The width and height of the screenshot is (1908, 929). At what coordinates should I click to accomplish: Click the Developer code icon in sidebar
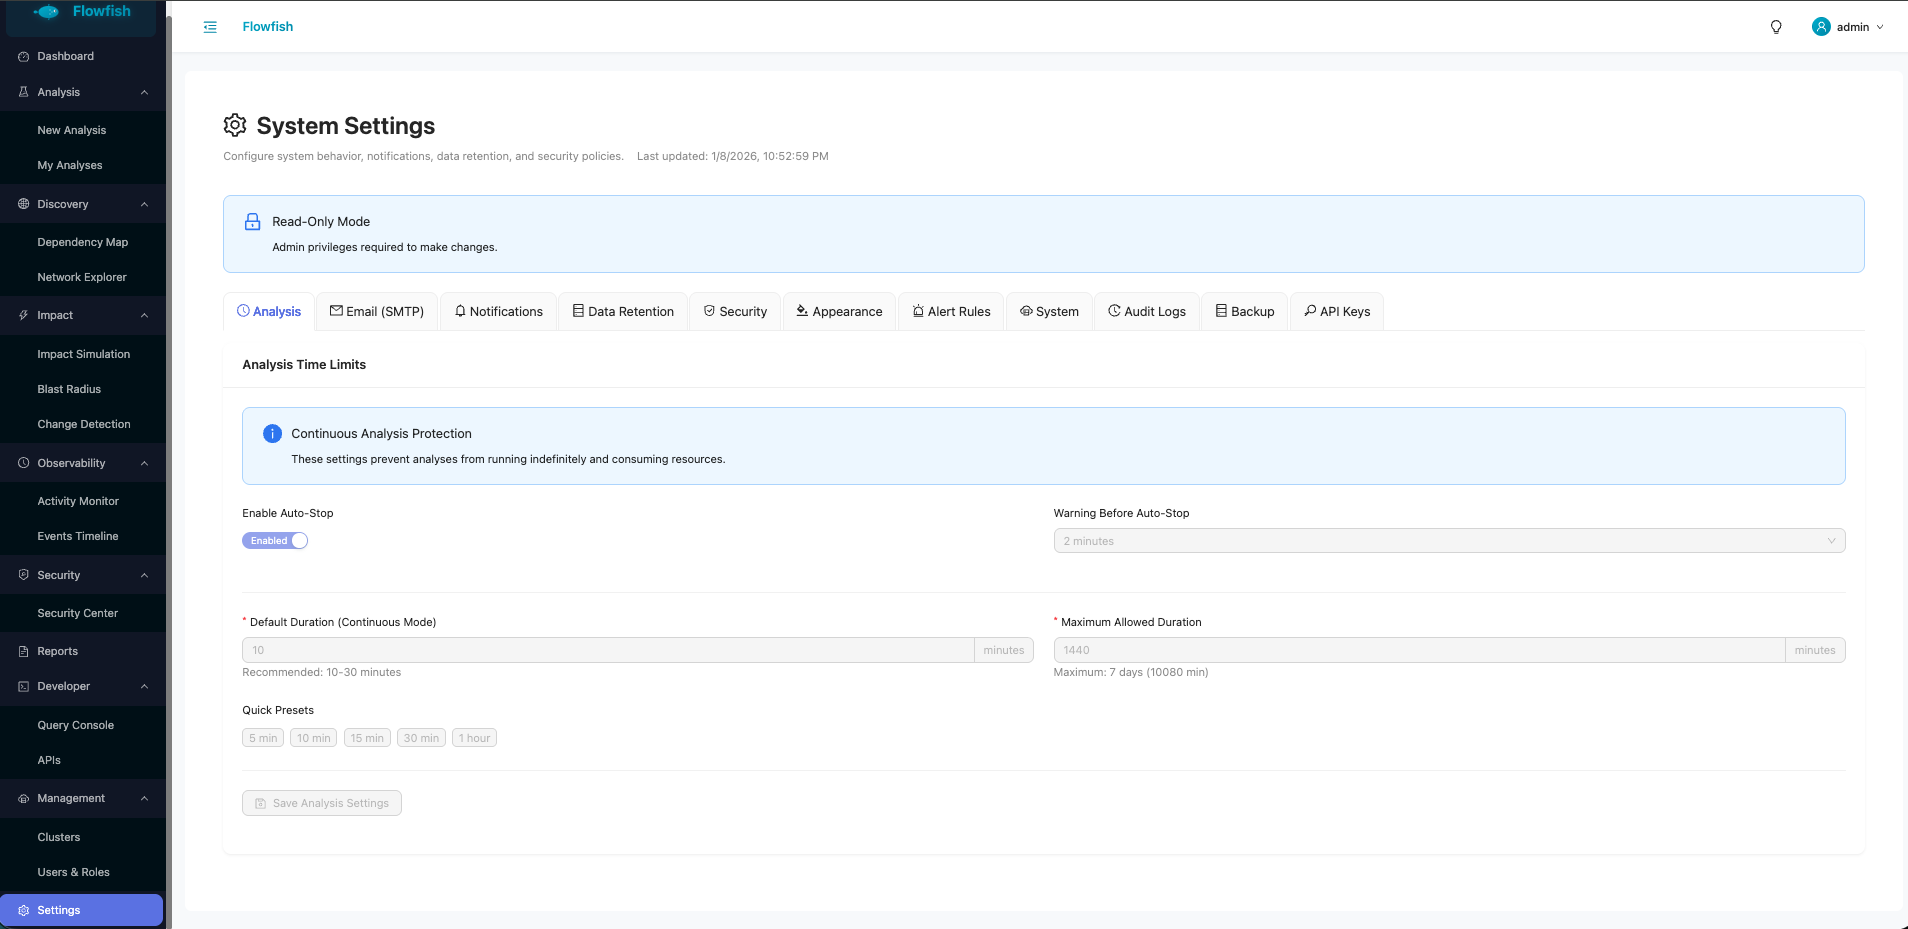coord(24,686)
